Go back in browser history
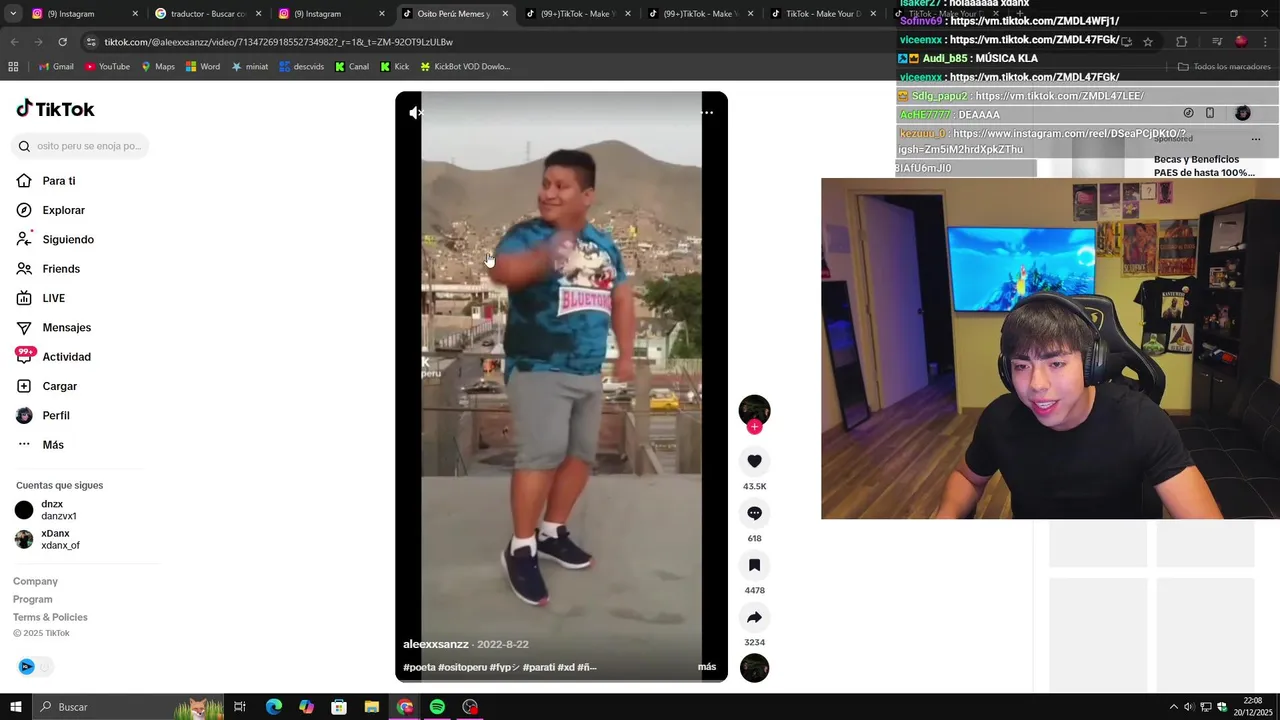The image size is (1280, 720). [14, 42]
